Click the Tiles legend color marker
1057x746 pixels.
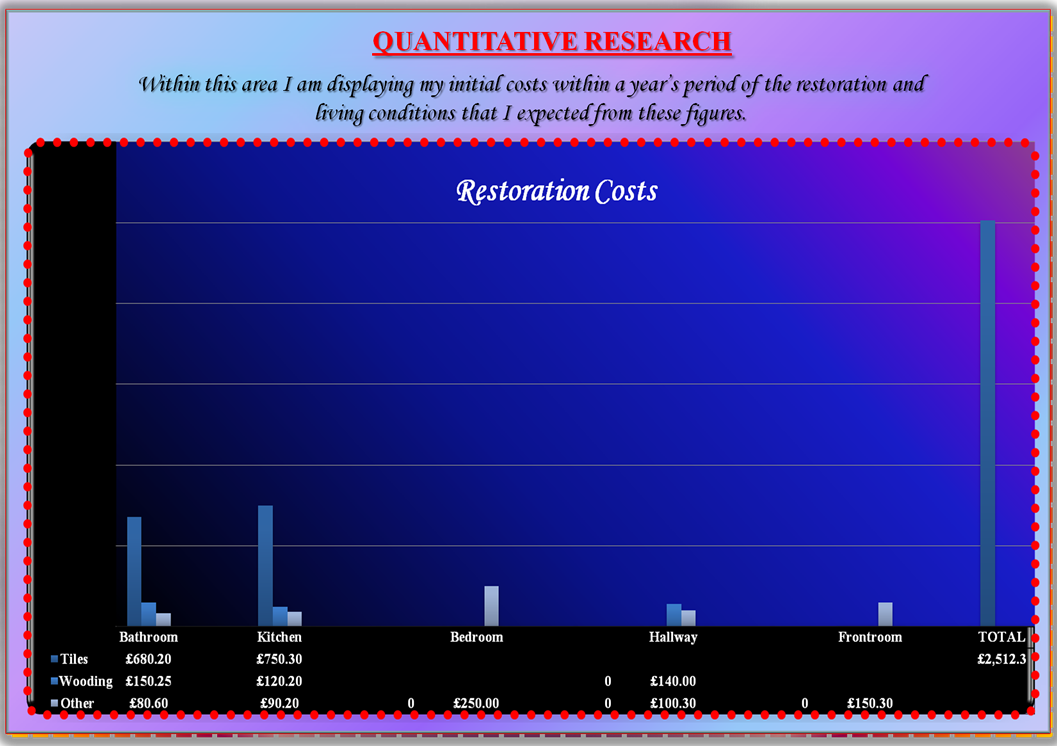pyautogui.click(x=54, y=660)
